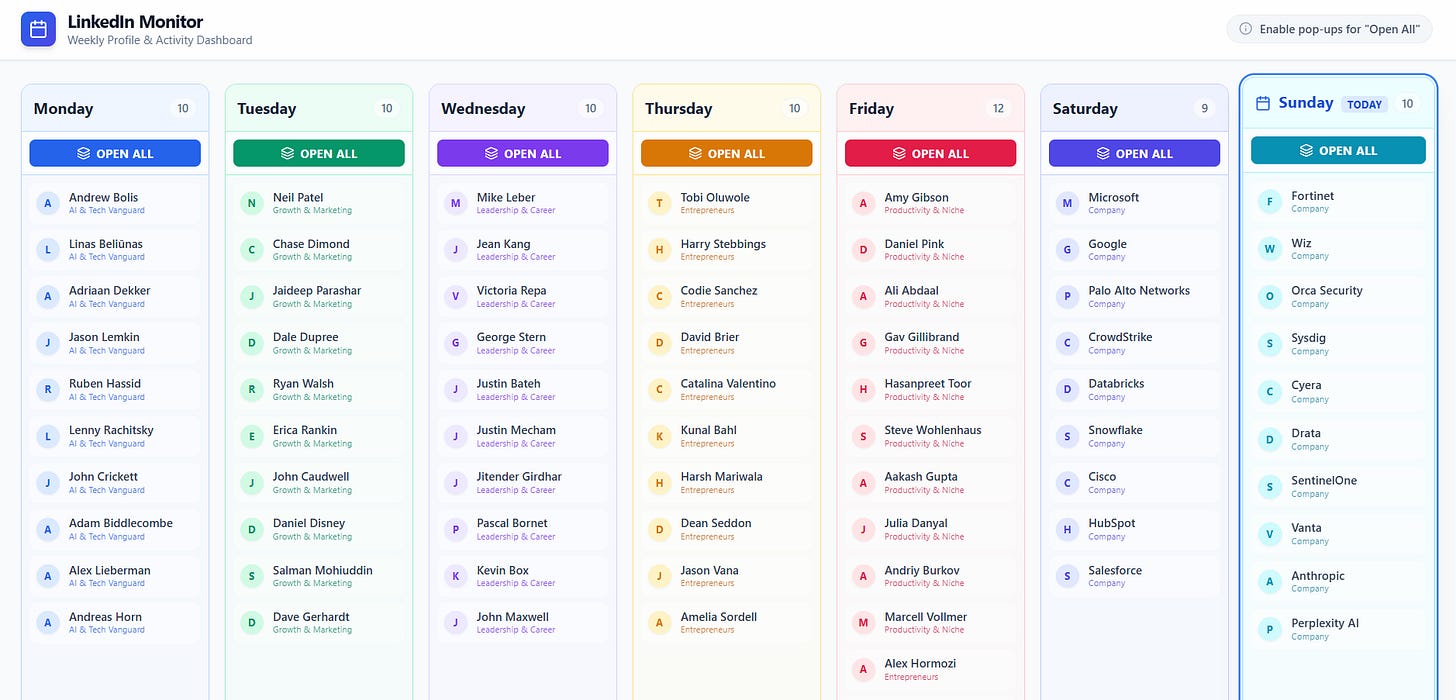Click the calendar icon next to Sunday
Image resolution: width=1456 pixels, height=700 pixels.
(1262, 103)
